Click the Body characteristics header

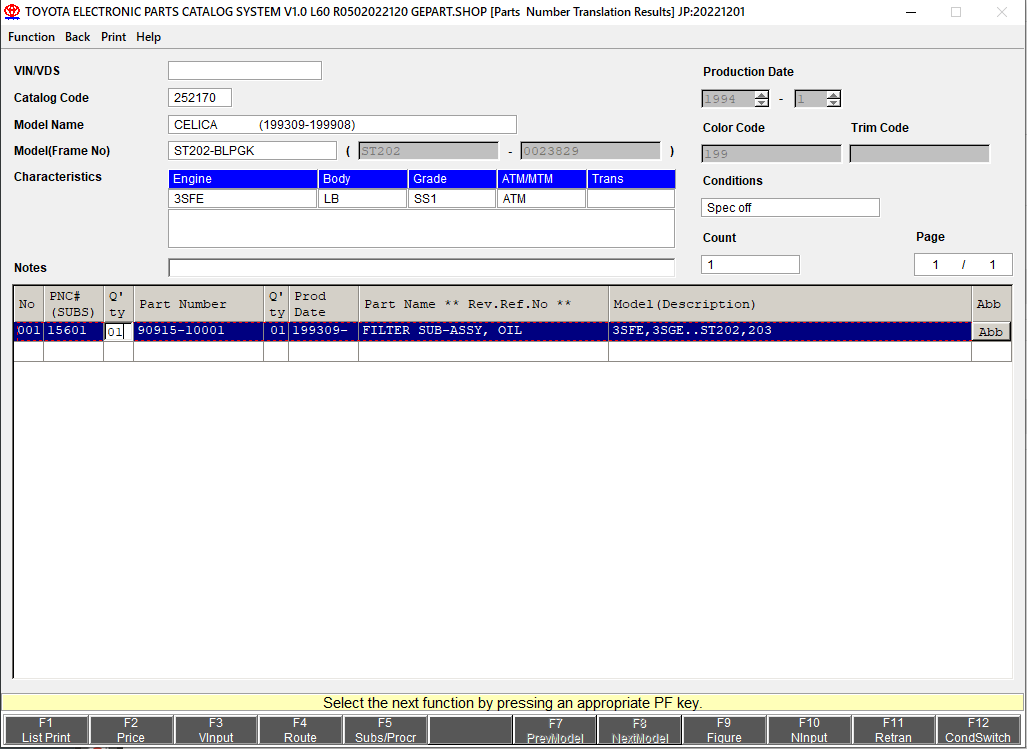363,179
